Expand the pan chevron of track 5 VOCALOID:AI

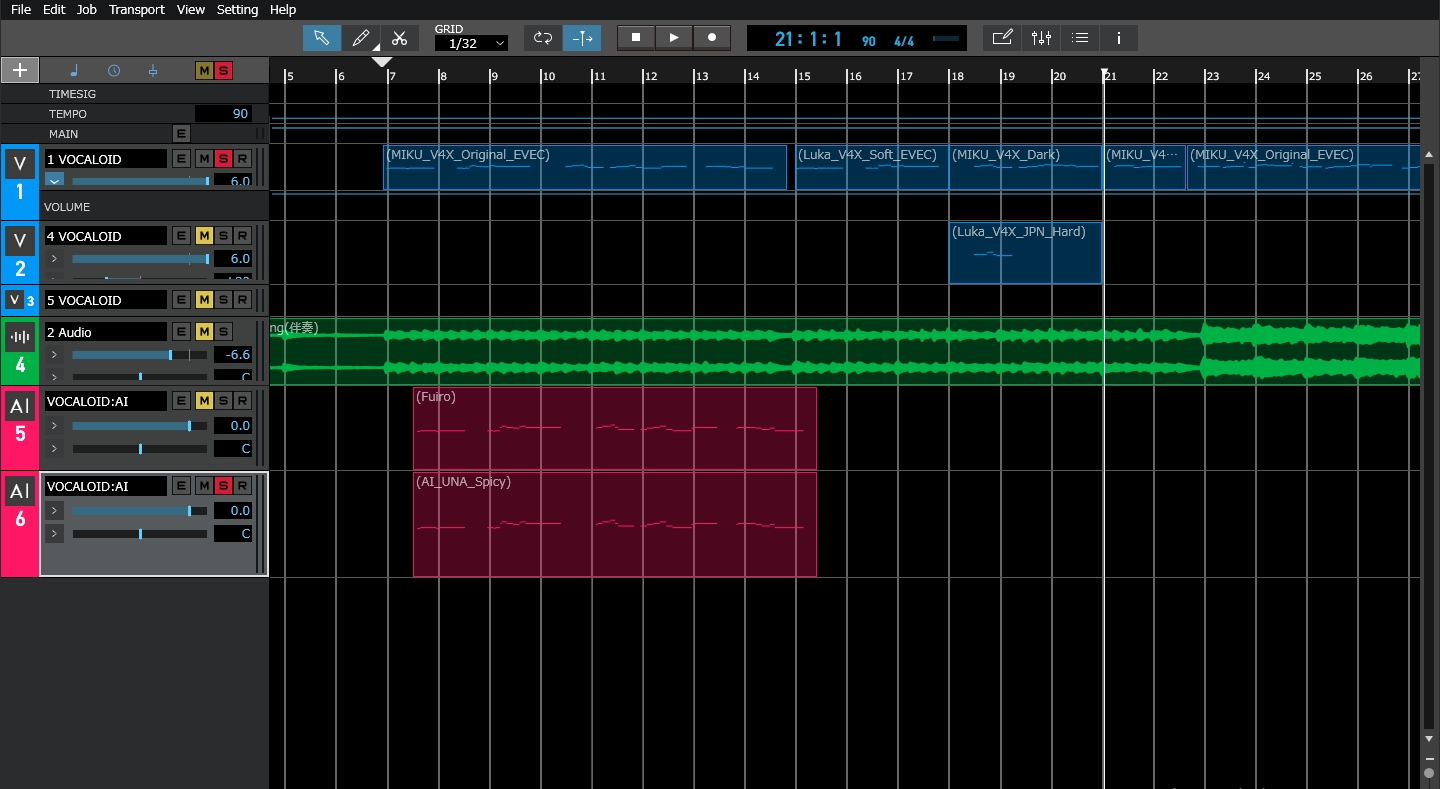[x=54, y=449]
